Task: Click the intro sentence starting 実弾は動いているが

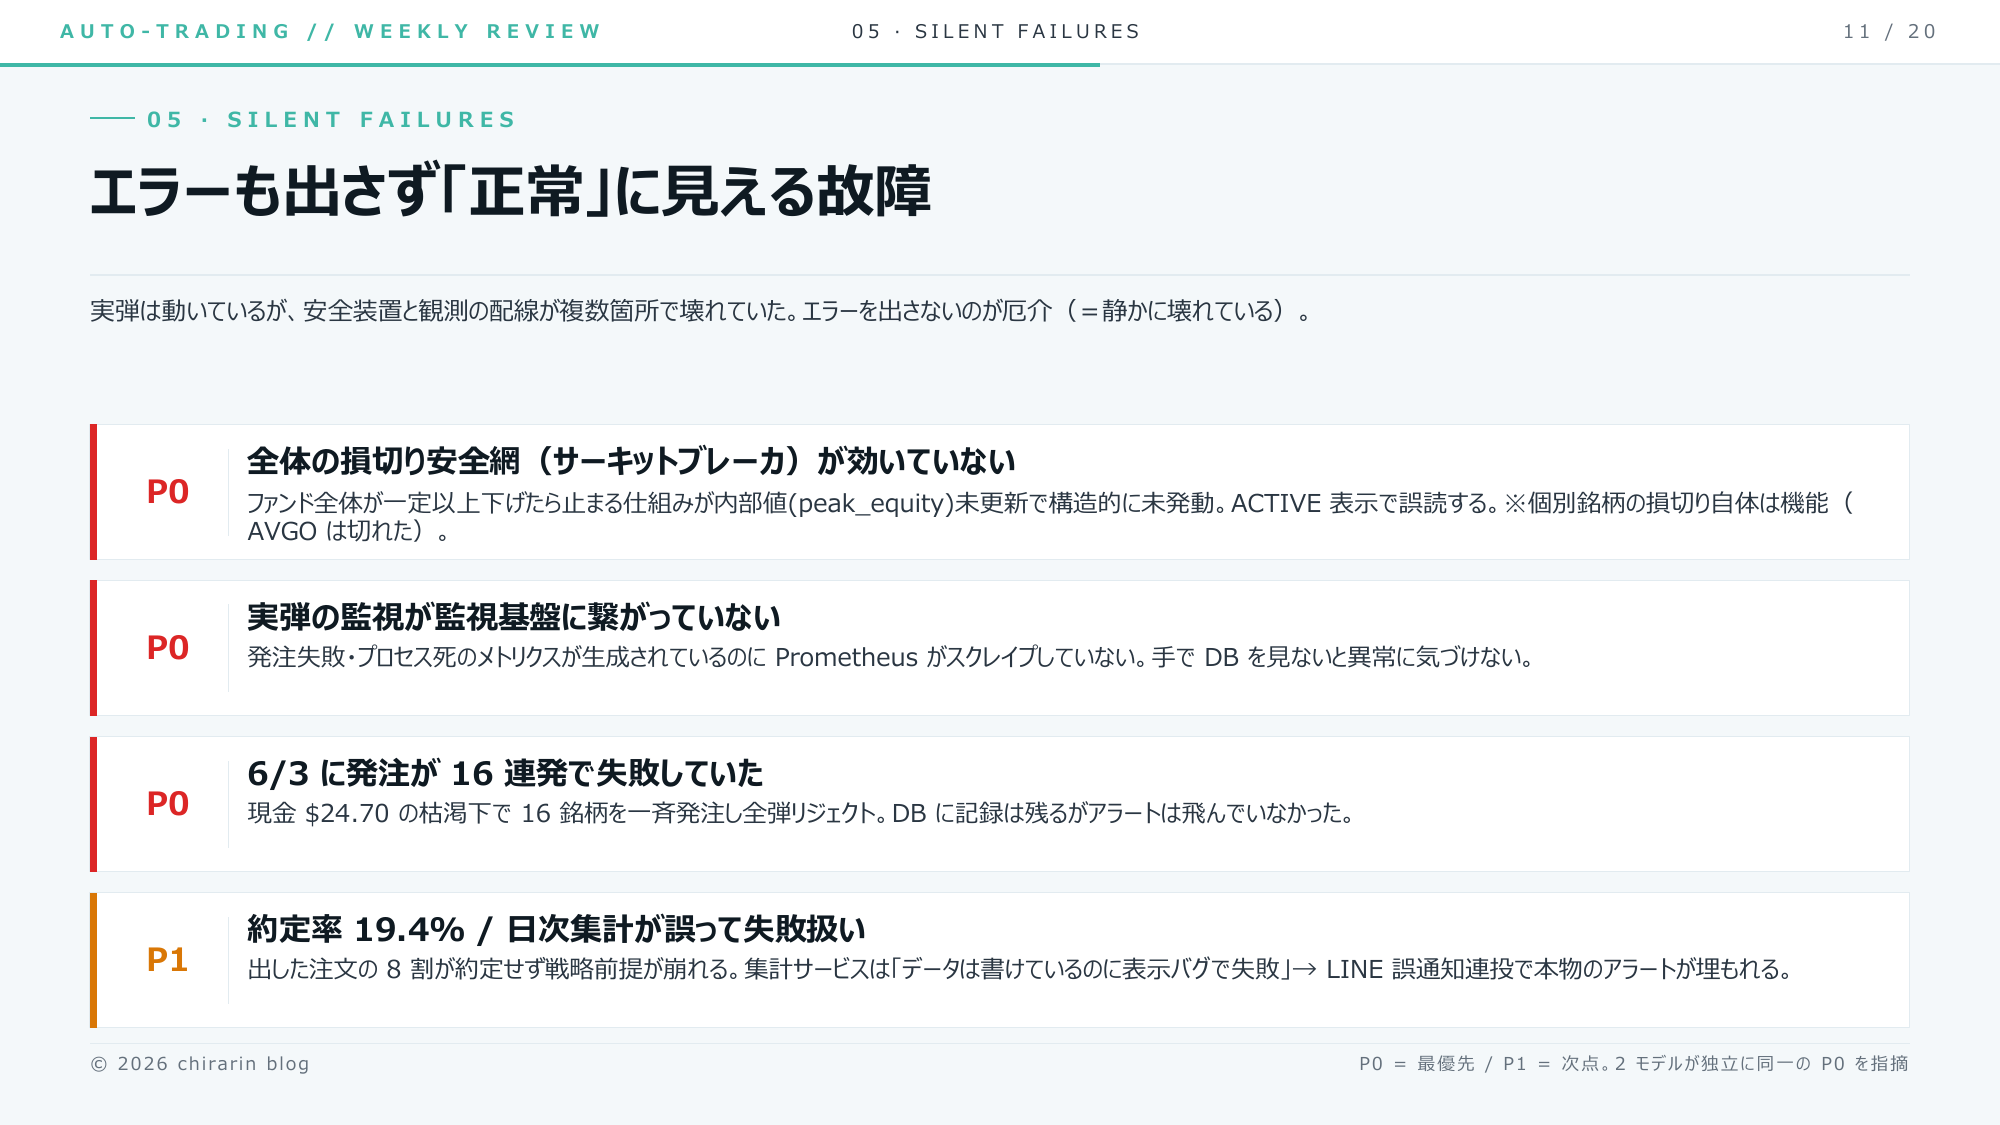Action: point(700,311)
